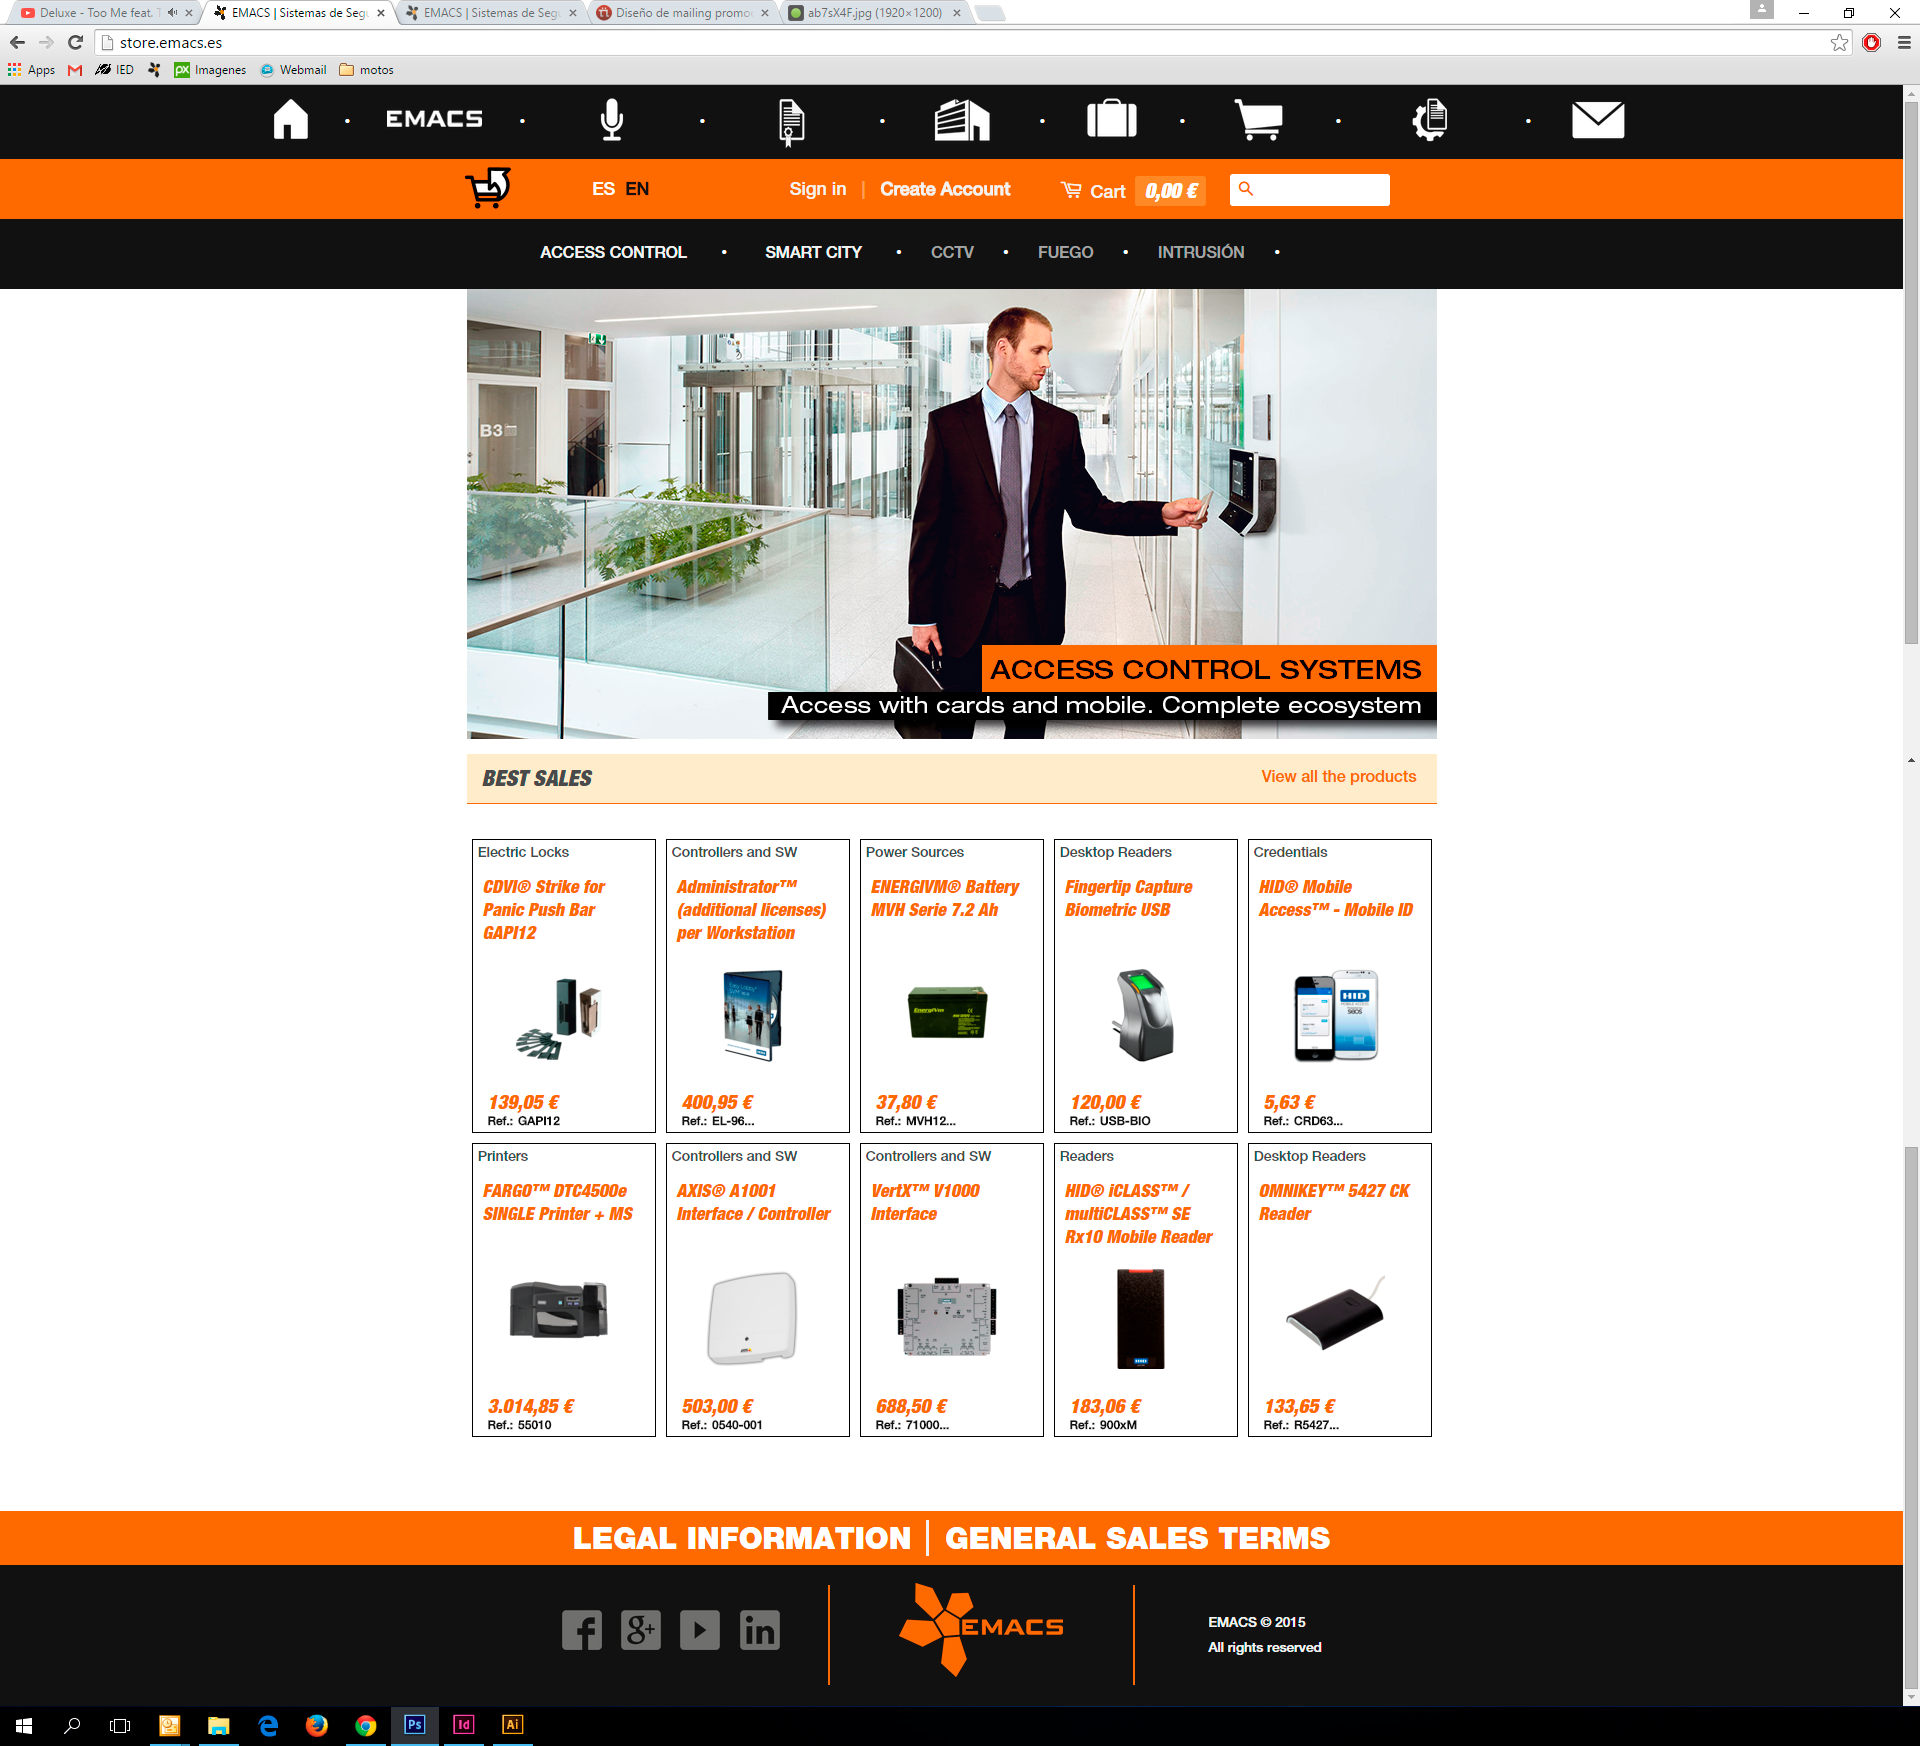Open HID Mobile Access - Mobile ID product

coord(1335,898)
